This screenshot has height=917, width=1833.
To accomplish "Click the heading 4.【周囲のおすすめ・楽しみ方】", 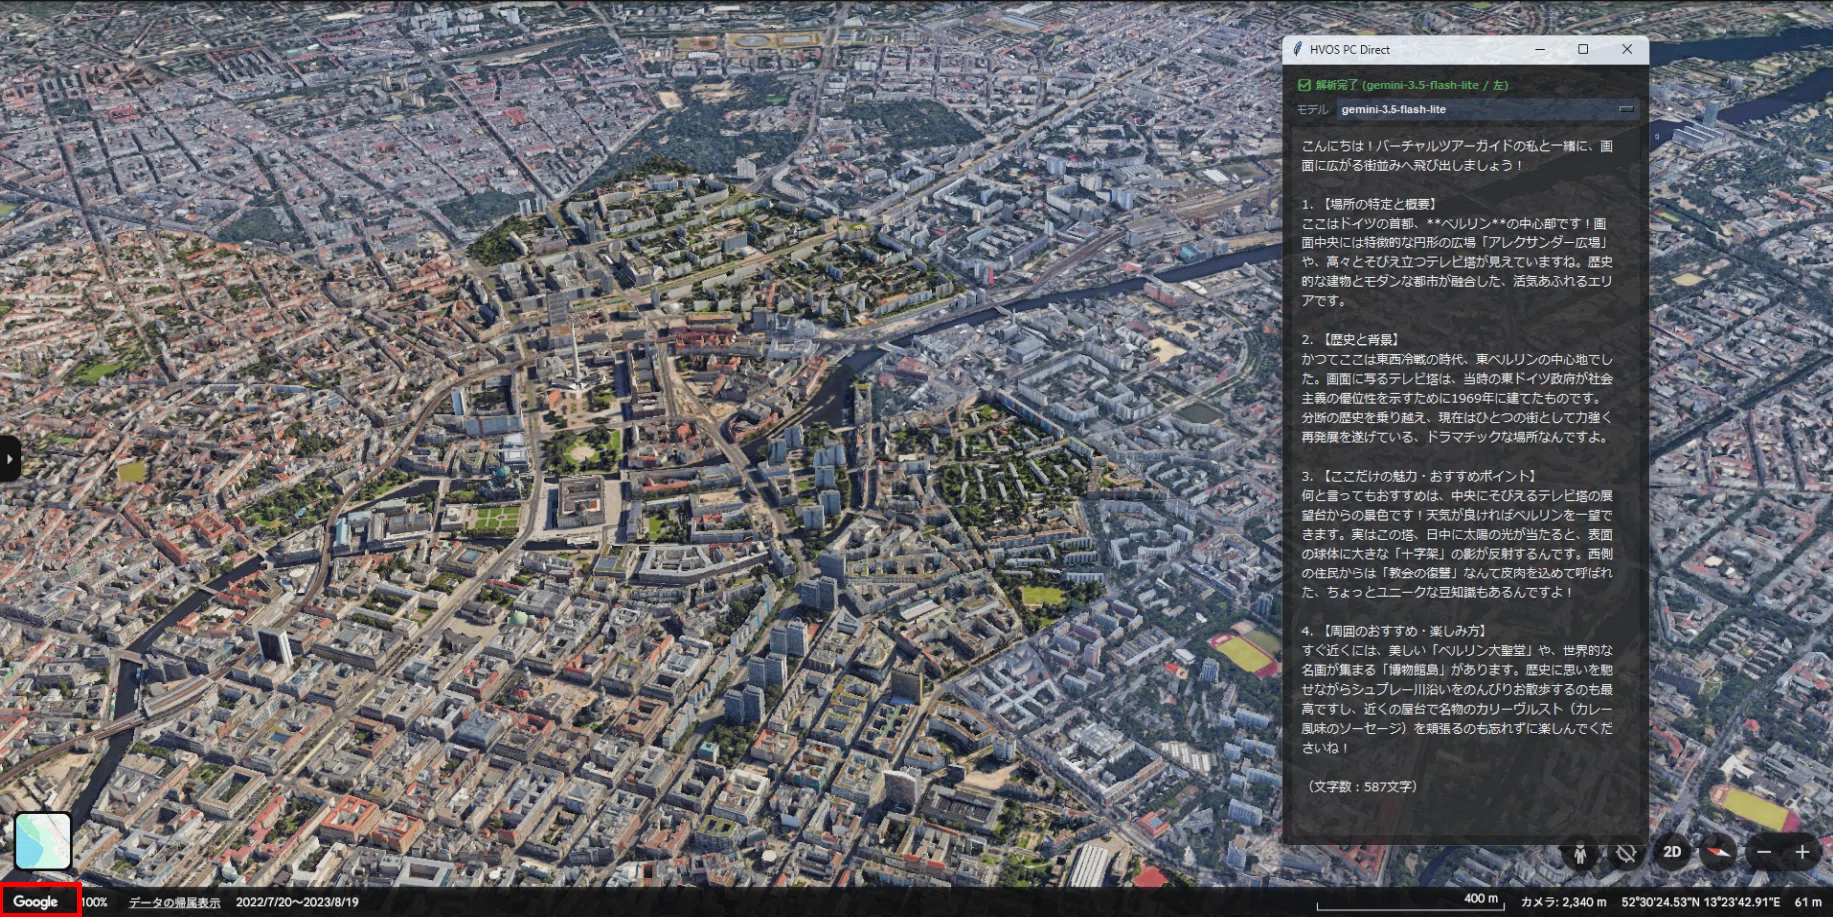I will (x=1397, y=631).
